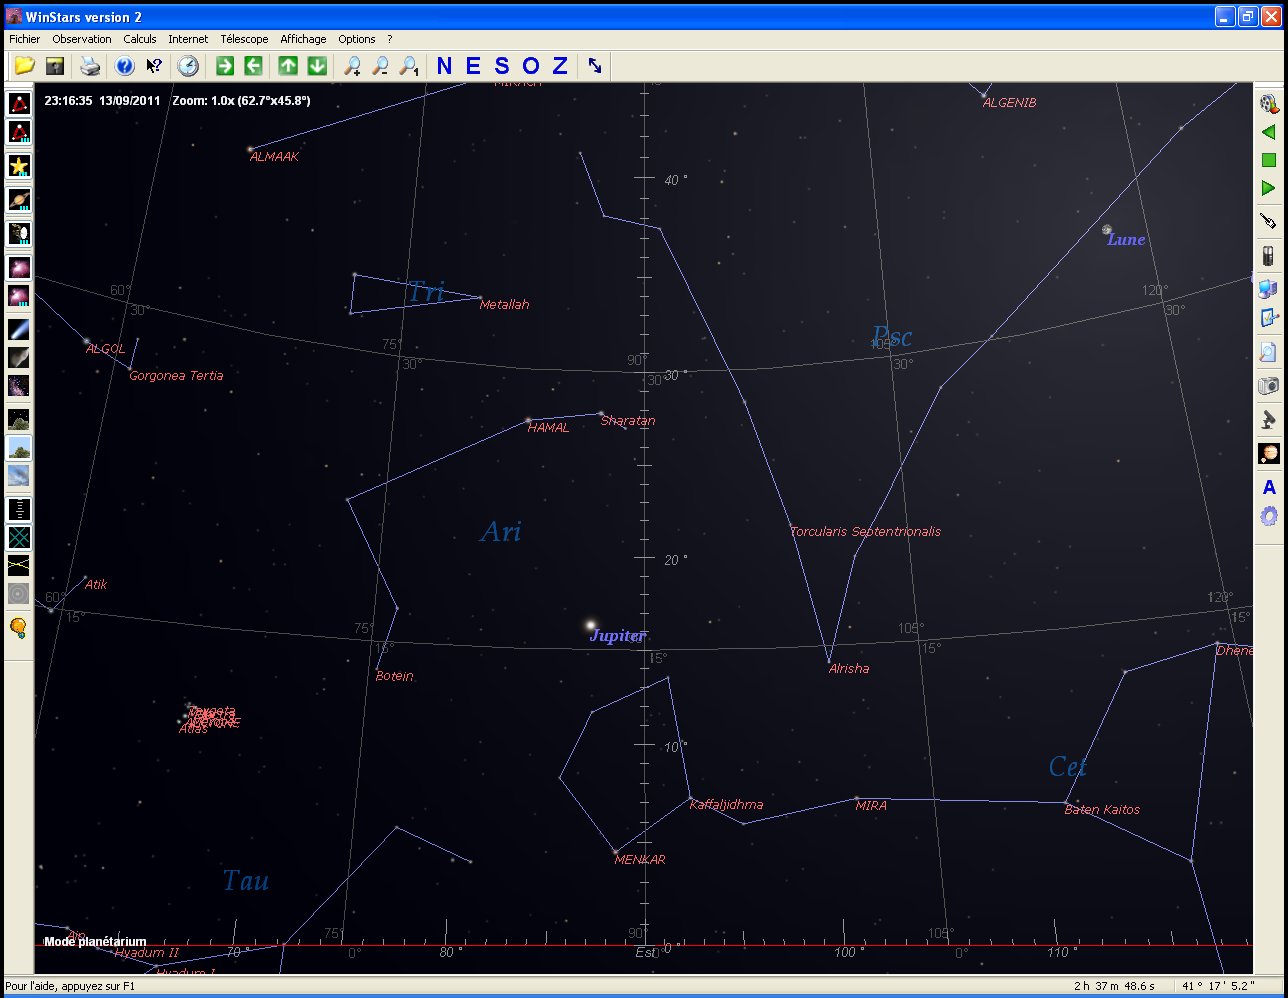Click the blue question mark help icon
Image resolution: width=1288 pixels, height=998 pixels.
(x=125, y=66)
